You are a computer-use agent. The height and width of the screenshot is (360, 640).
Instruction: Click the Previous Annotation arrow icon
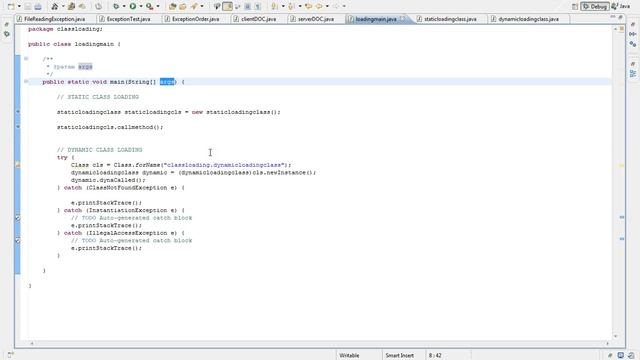pyautogui.click(x=292, y=6)
